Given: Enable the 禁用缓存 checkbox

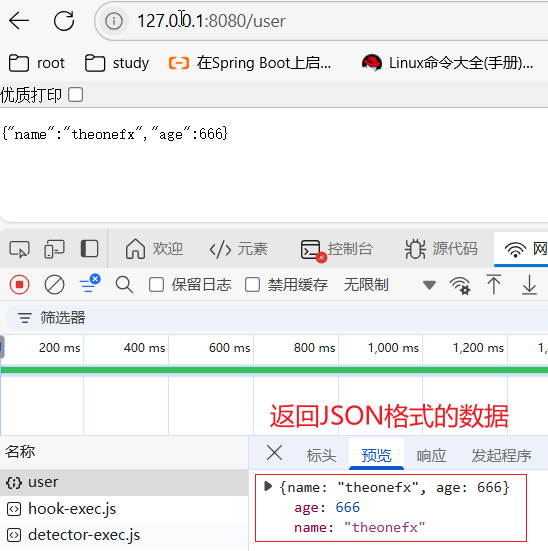Looking at the screenshot, I should tap(252, 284).
